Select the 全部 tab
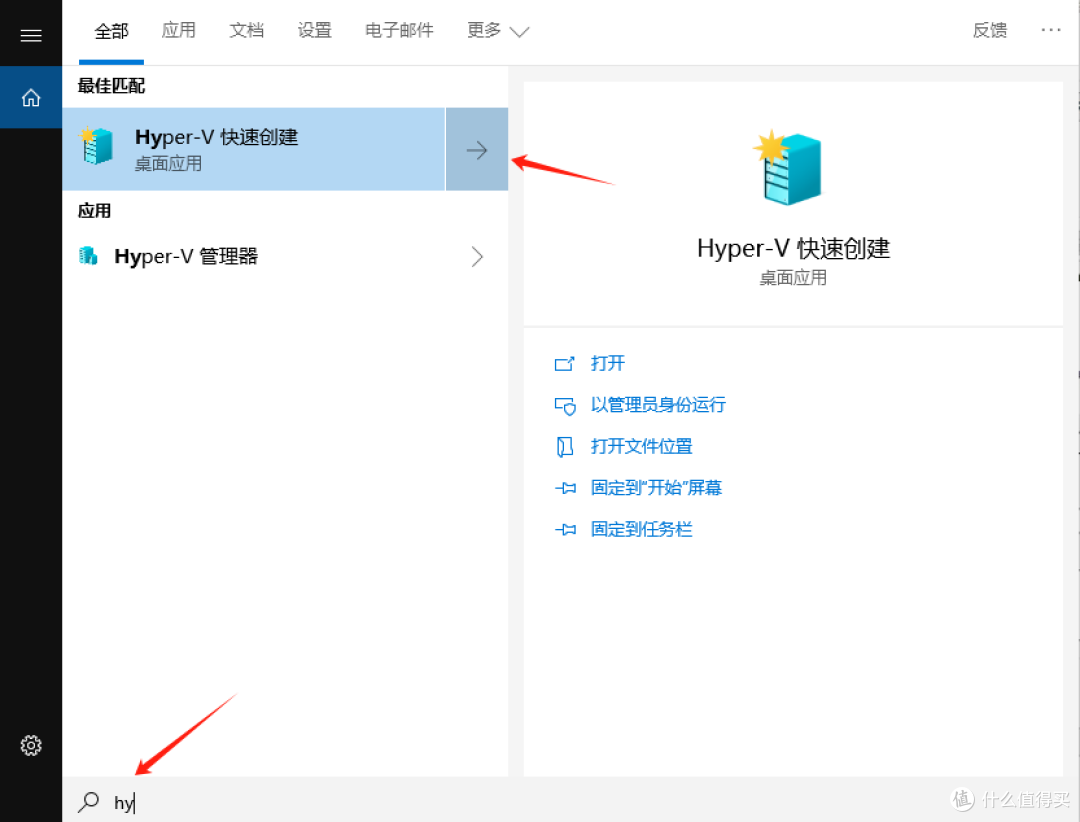 click(112, 31)
